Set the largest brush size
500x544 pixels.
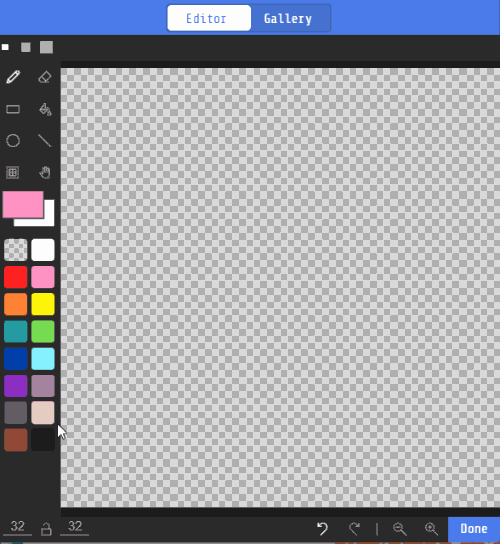point(46,47)
